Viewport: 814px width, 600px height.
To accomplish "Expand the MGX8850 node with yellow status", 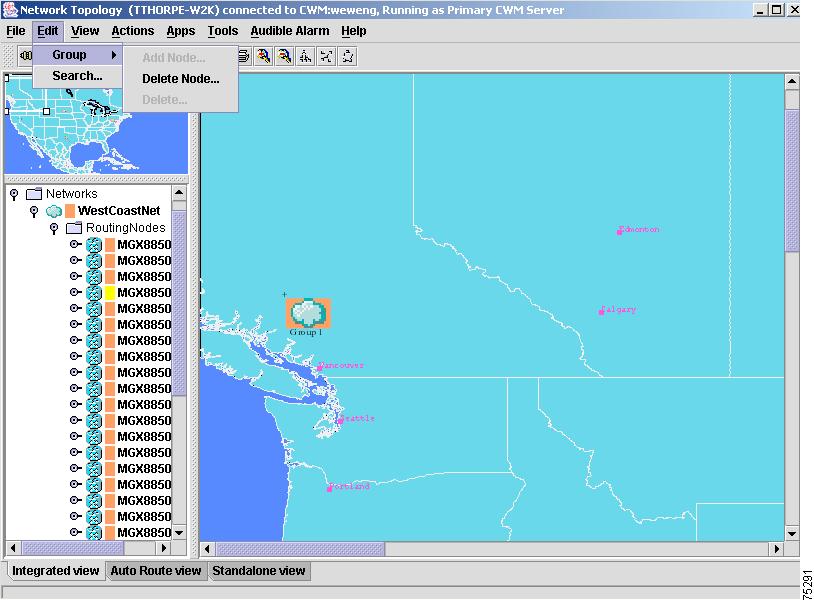I will [x=75, y=292].
